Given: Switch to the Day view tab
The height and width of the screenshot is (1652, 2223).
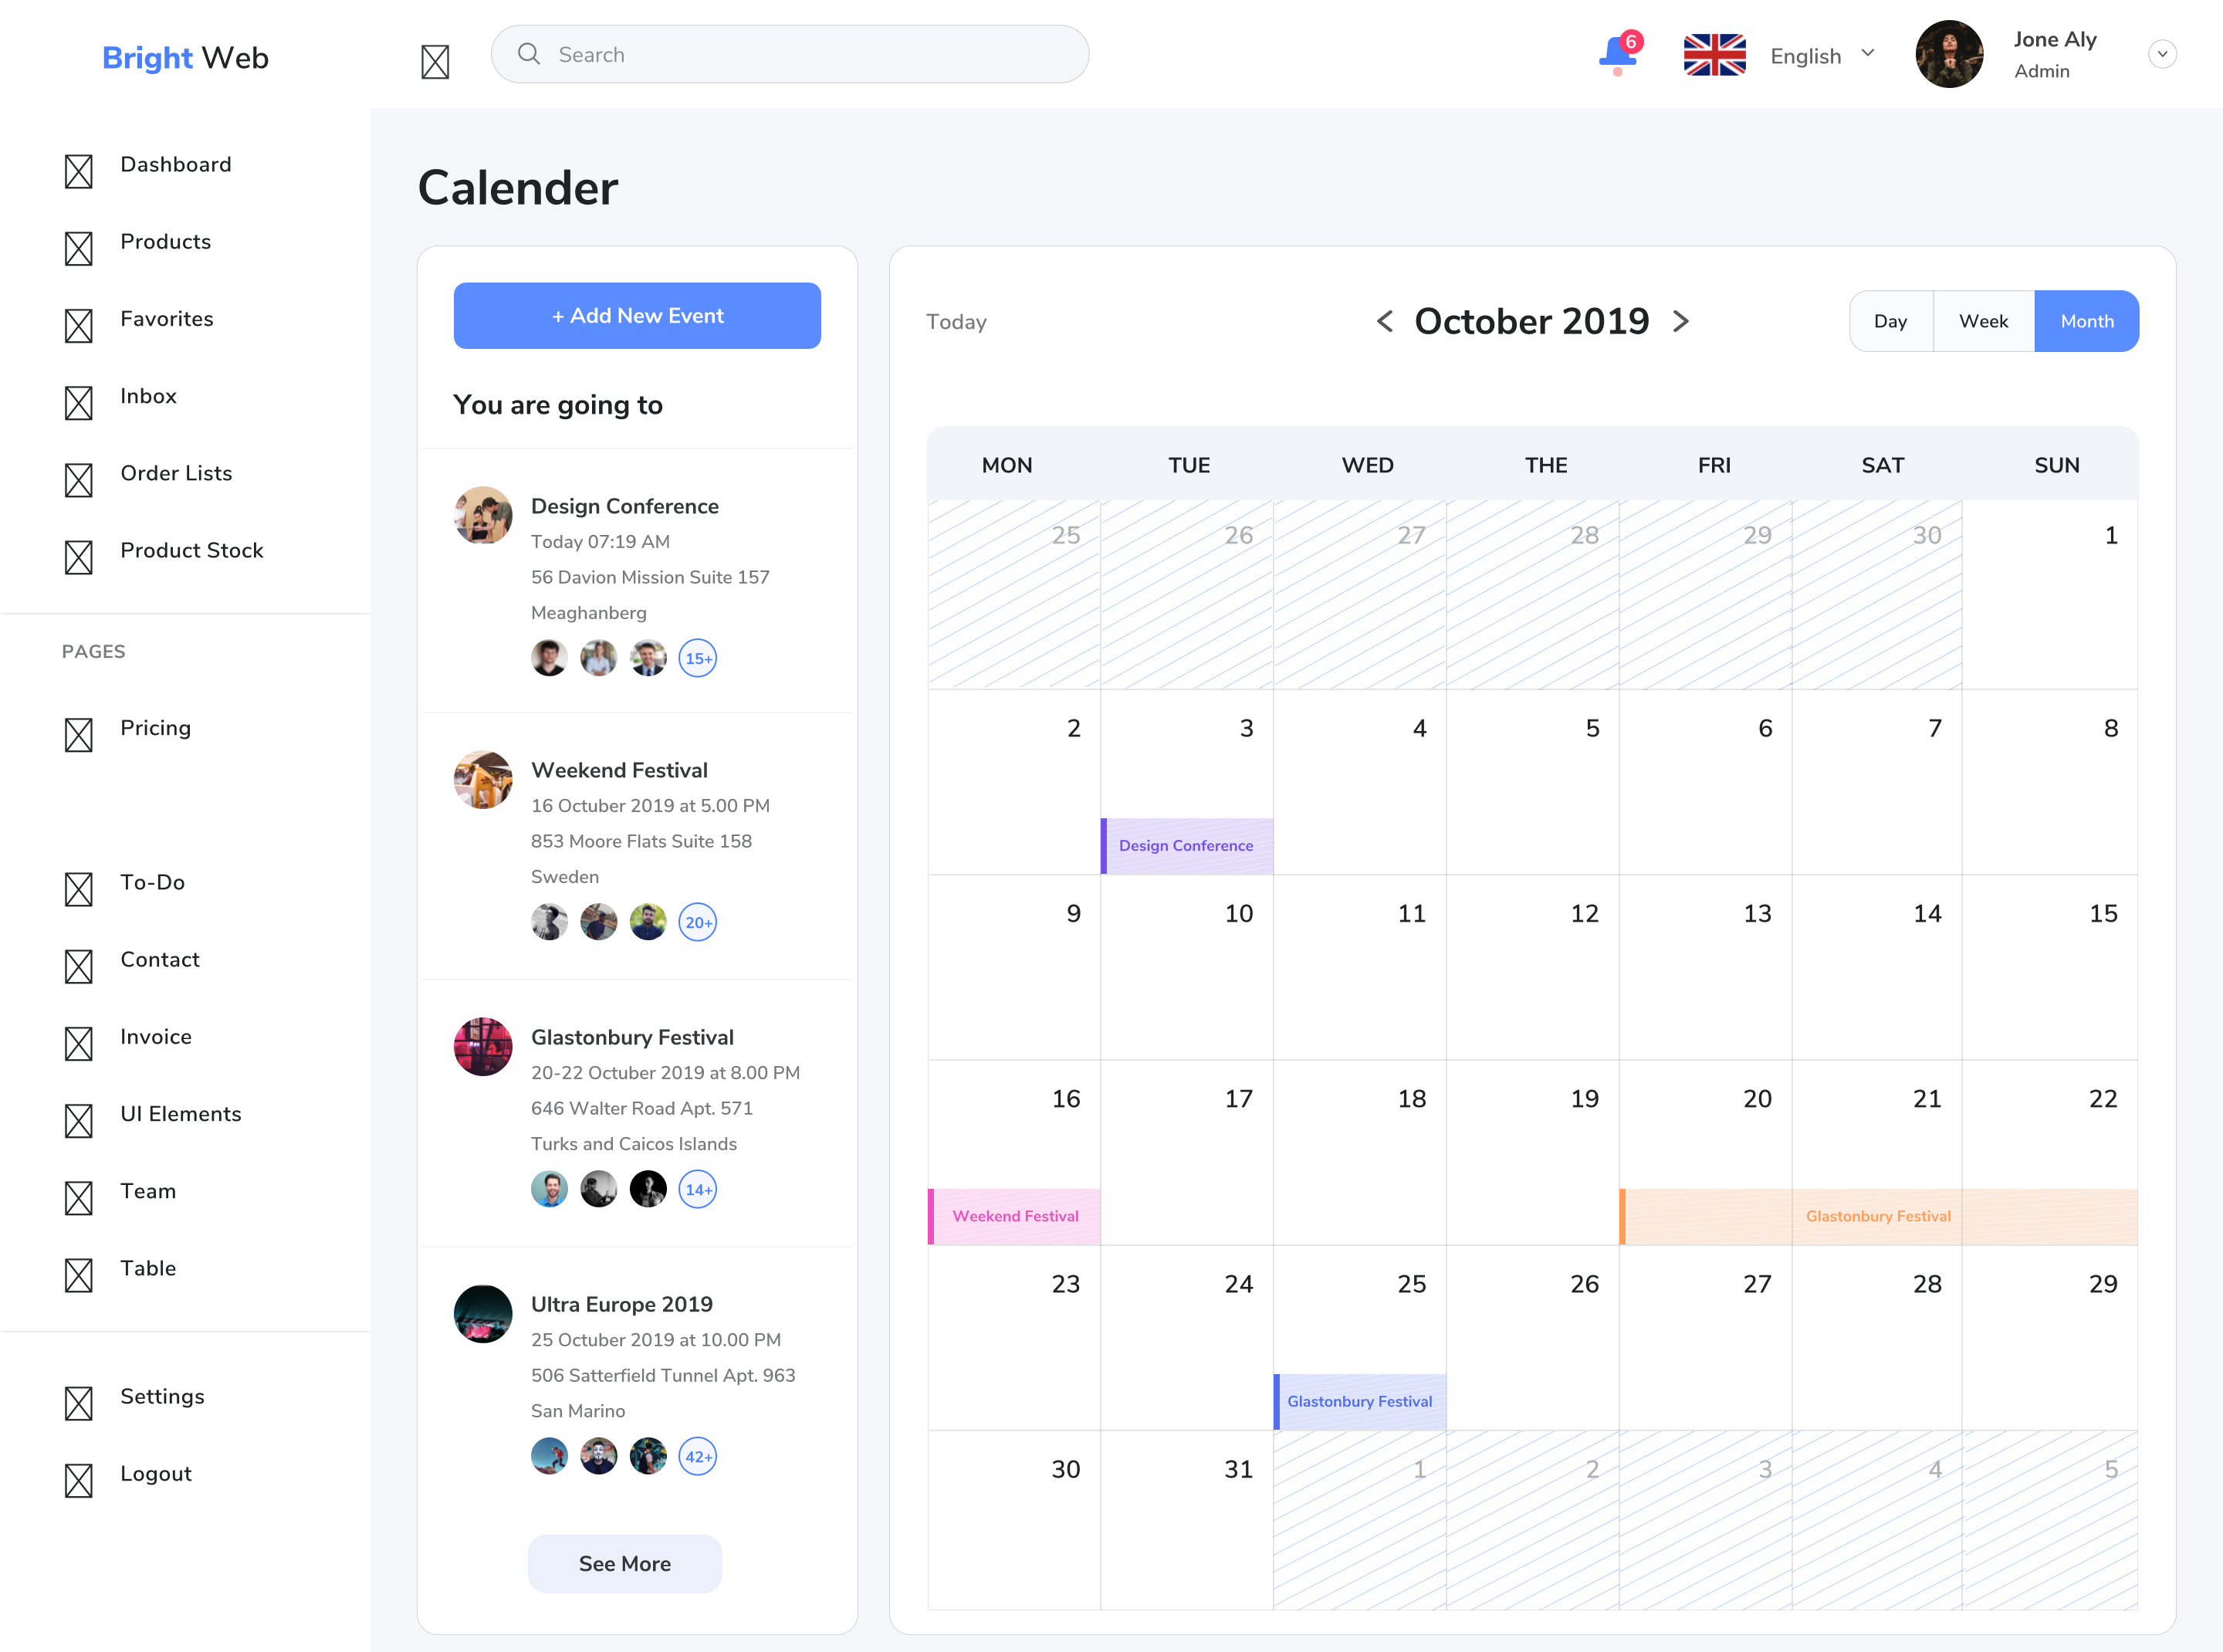Looking at the screenshot, I should click(1890, 320).
